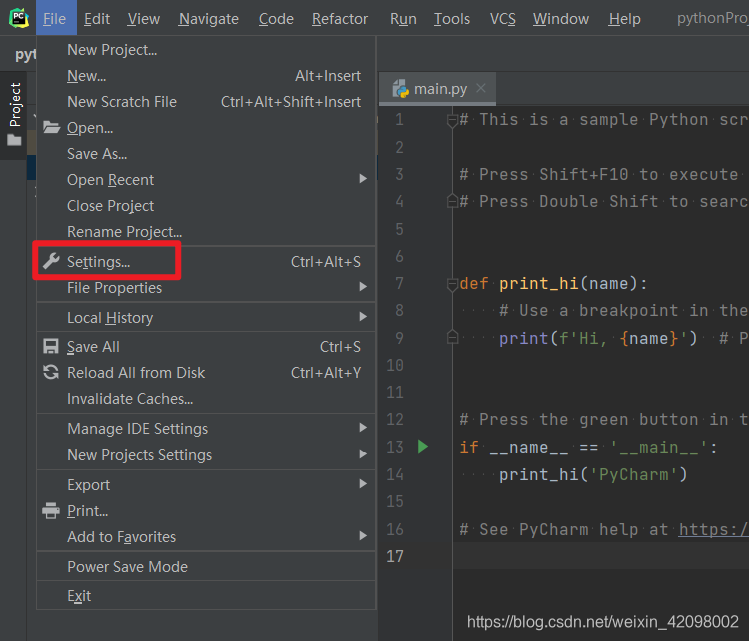Screen dimensions: 749x641
Task: Click line number 7 in the gutter
Action: (399, 283)
